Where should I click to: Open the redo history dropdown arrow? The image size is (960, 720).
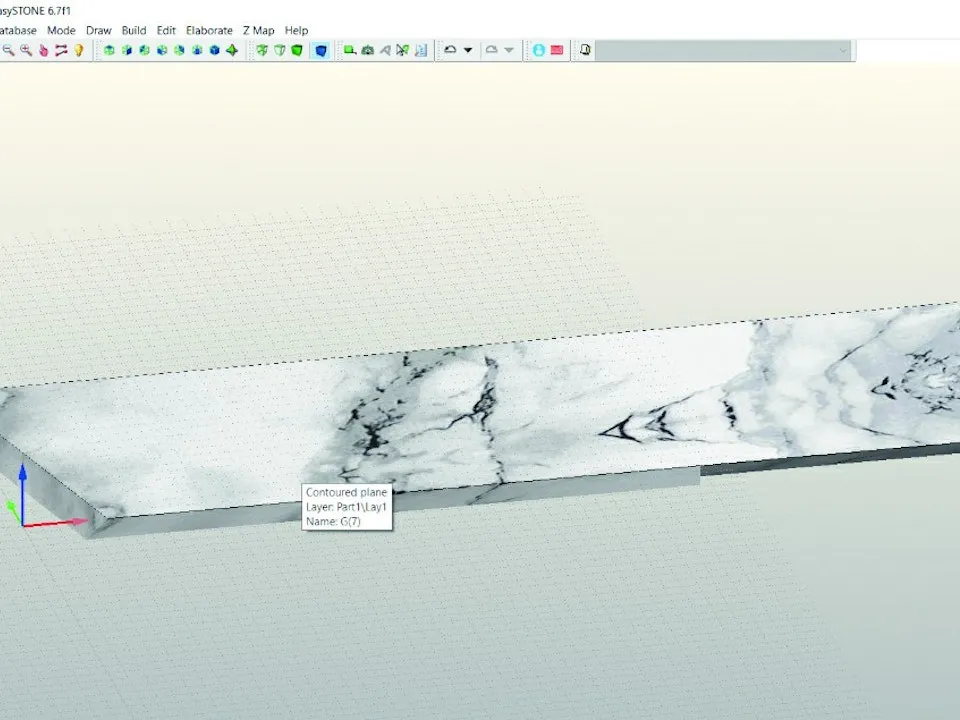(509, 50)
